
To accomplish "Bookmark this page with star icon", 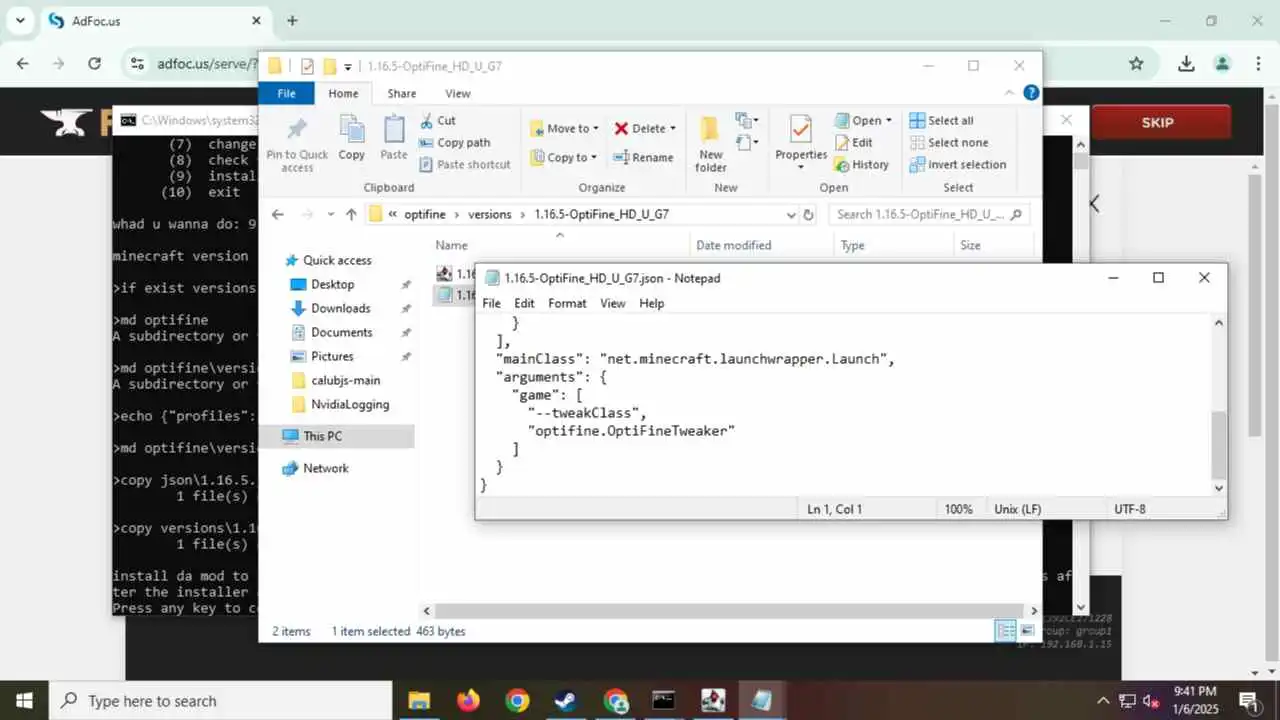I will click(x=1136, y=63).
